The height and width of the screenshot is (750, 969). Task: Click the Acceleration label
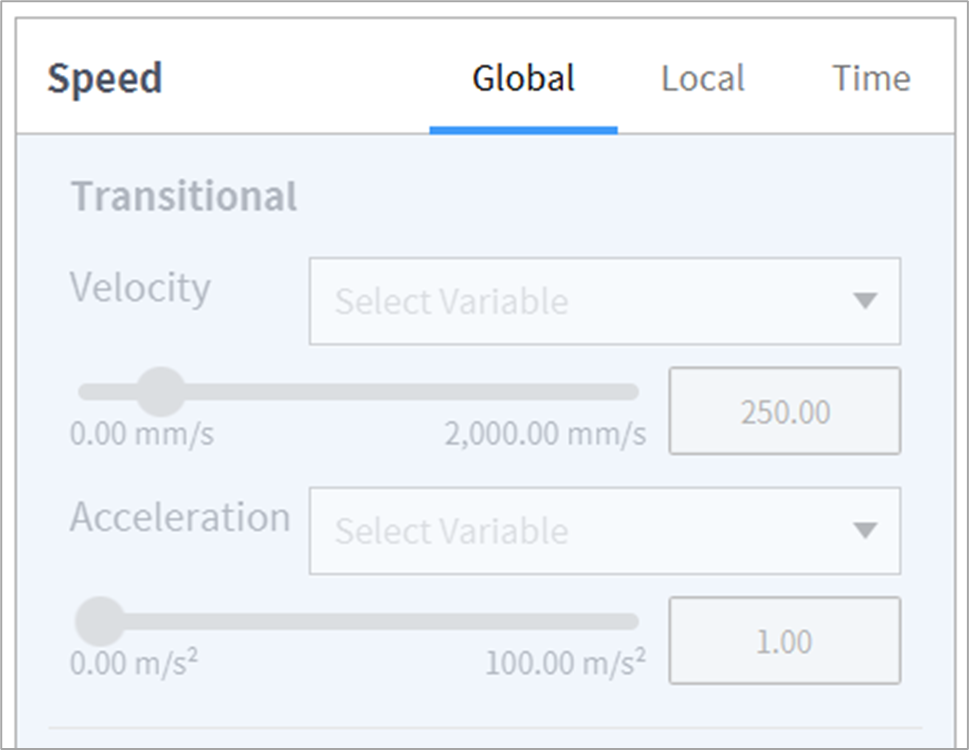(x=180, y=518)
